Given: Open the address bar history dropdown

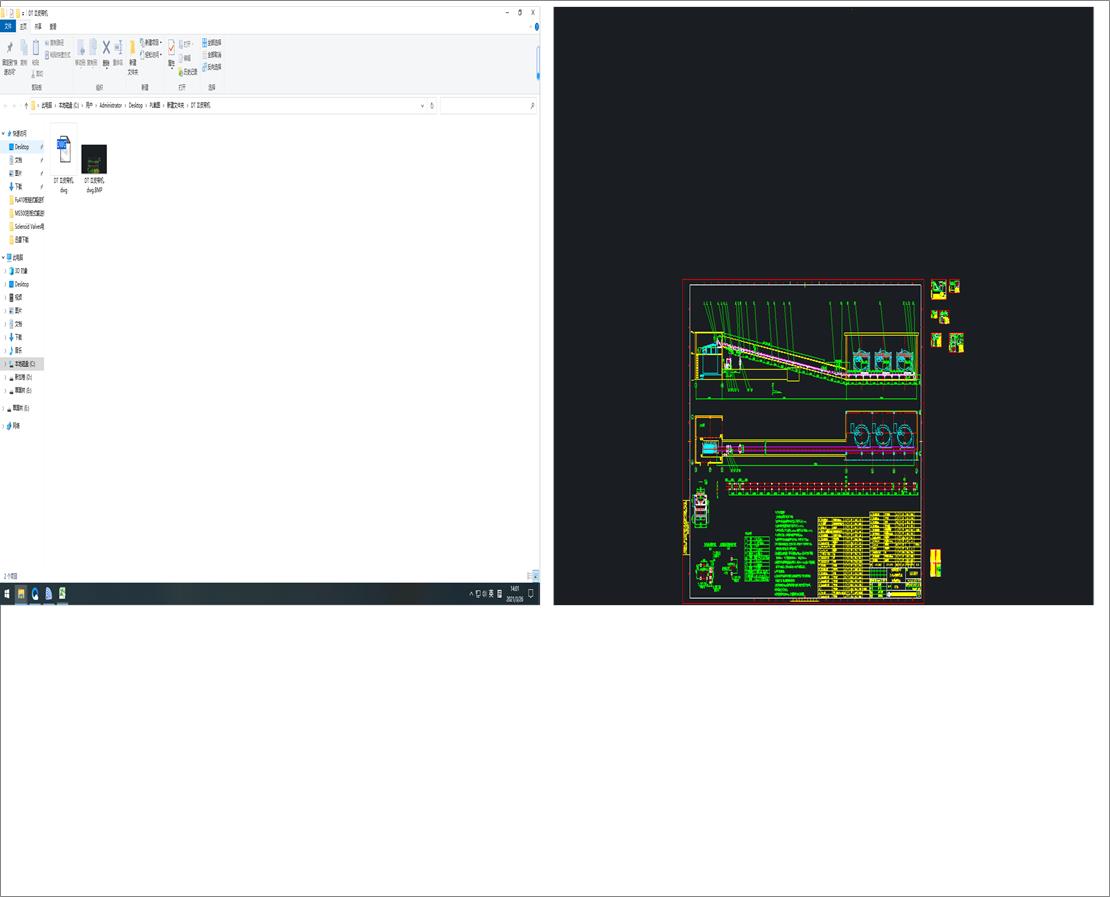Looking at the screenshot, I should pyautogui.click(x=424, y=105).
